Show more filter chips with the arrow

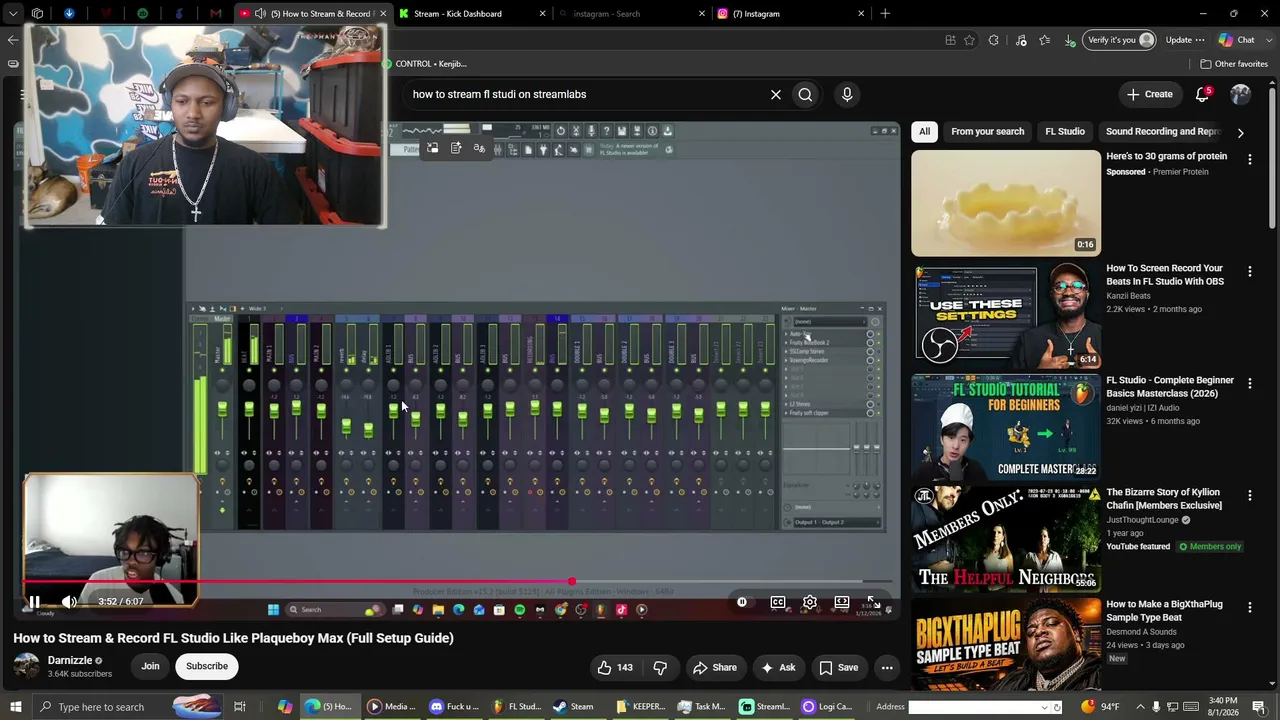point(1240,133)
